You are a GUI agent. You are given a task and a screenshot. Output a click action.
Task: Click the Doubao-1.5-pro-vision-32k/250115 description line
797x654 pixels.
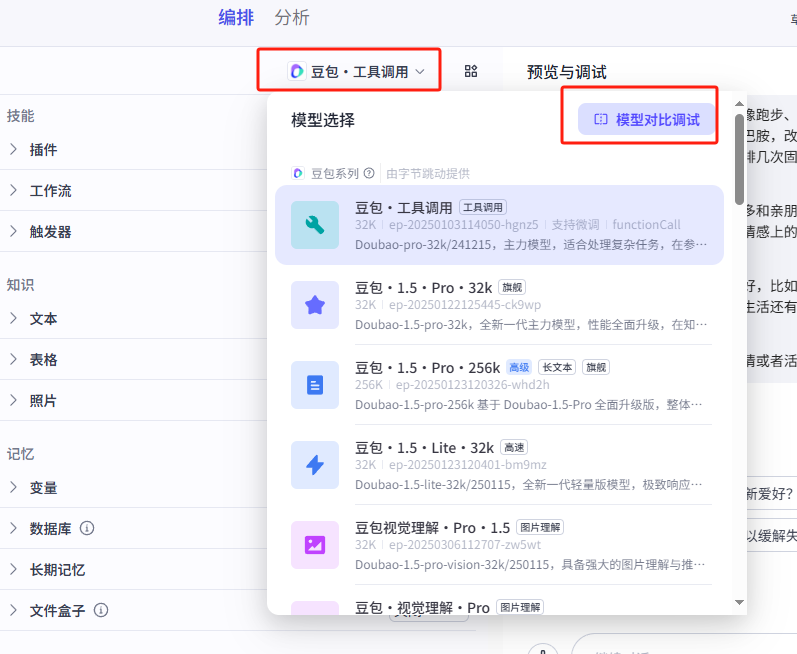click(x=531, y=565)
